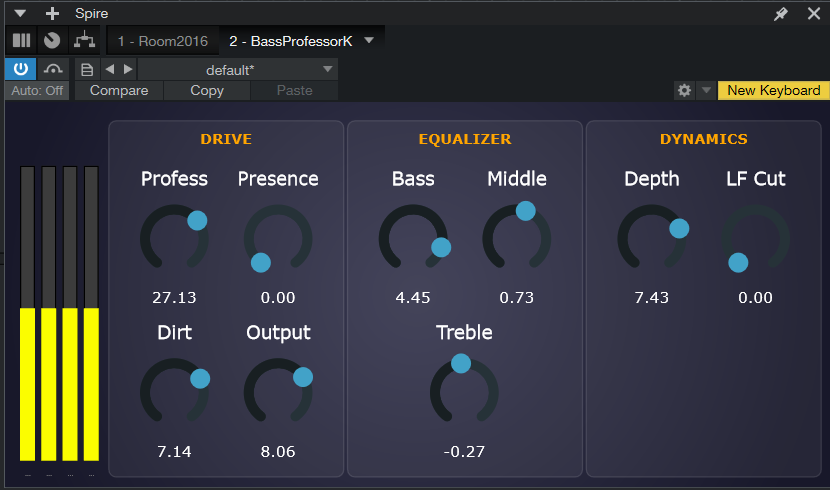Click the Bass knob
The image size is (830, 490).
click(413, 238)
